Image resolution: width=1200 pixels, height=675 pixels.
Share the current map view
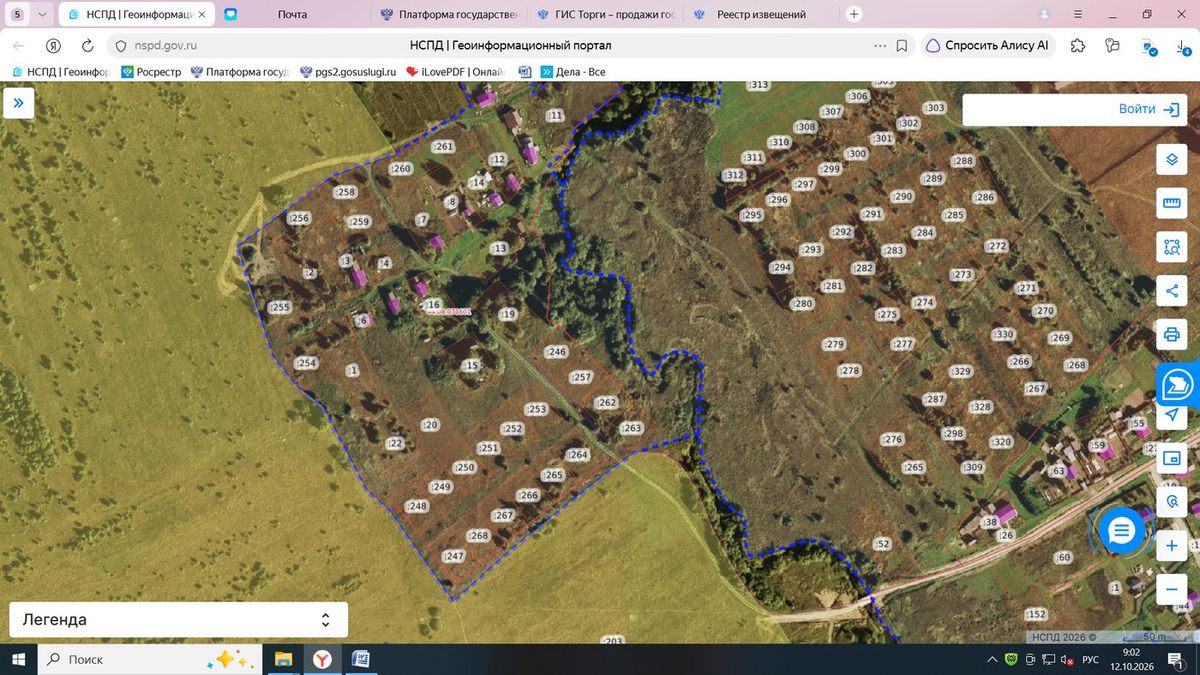(x=1171, y=291)
